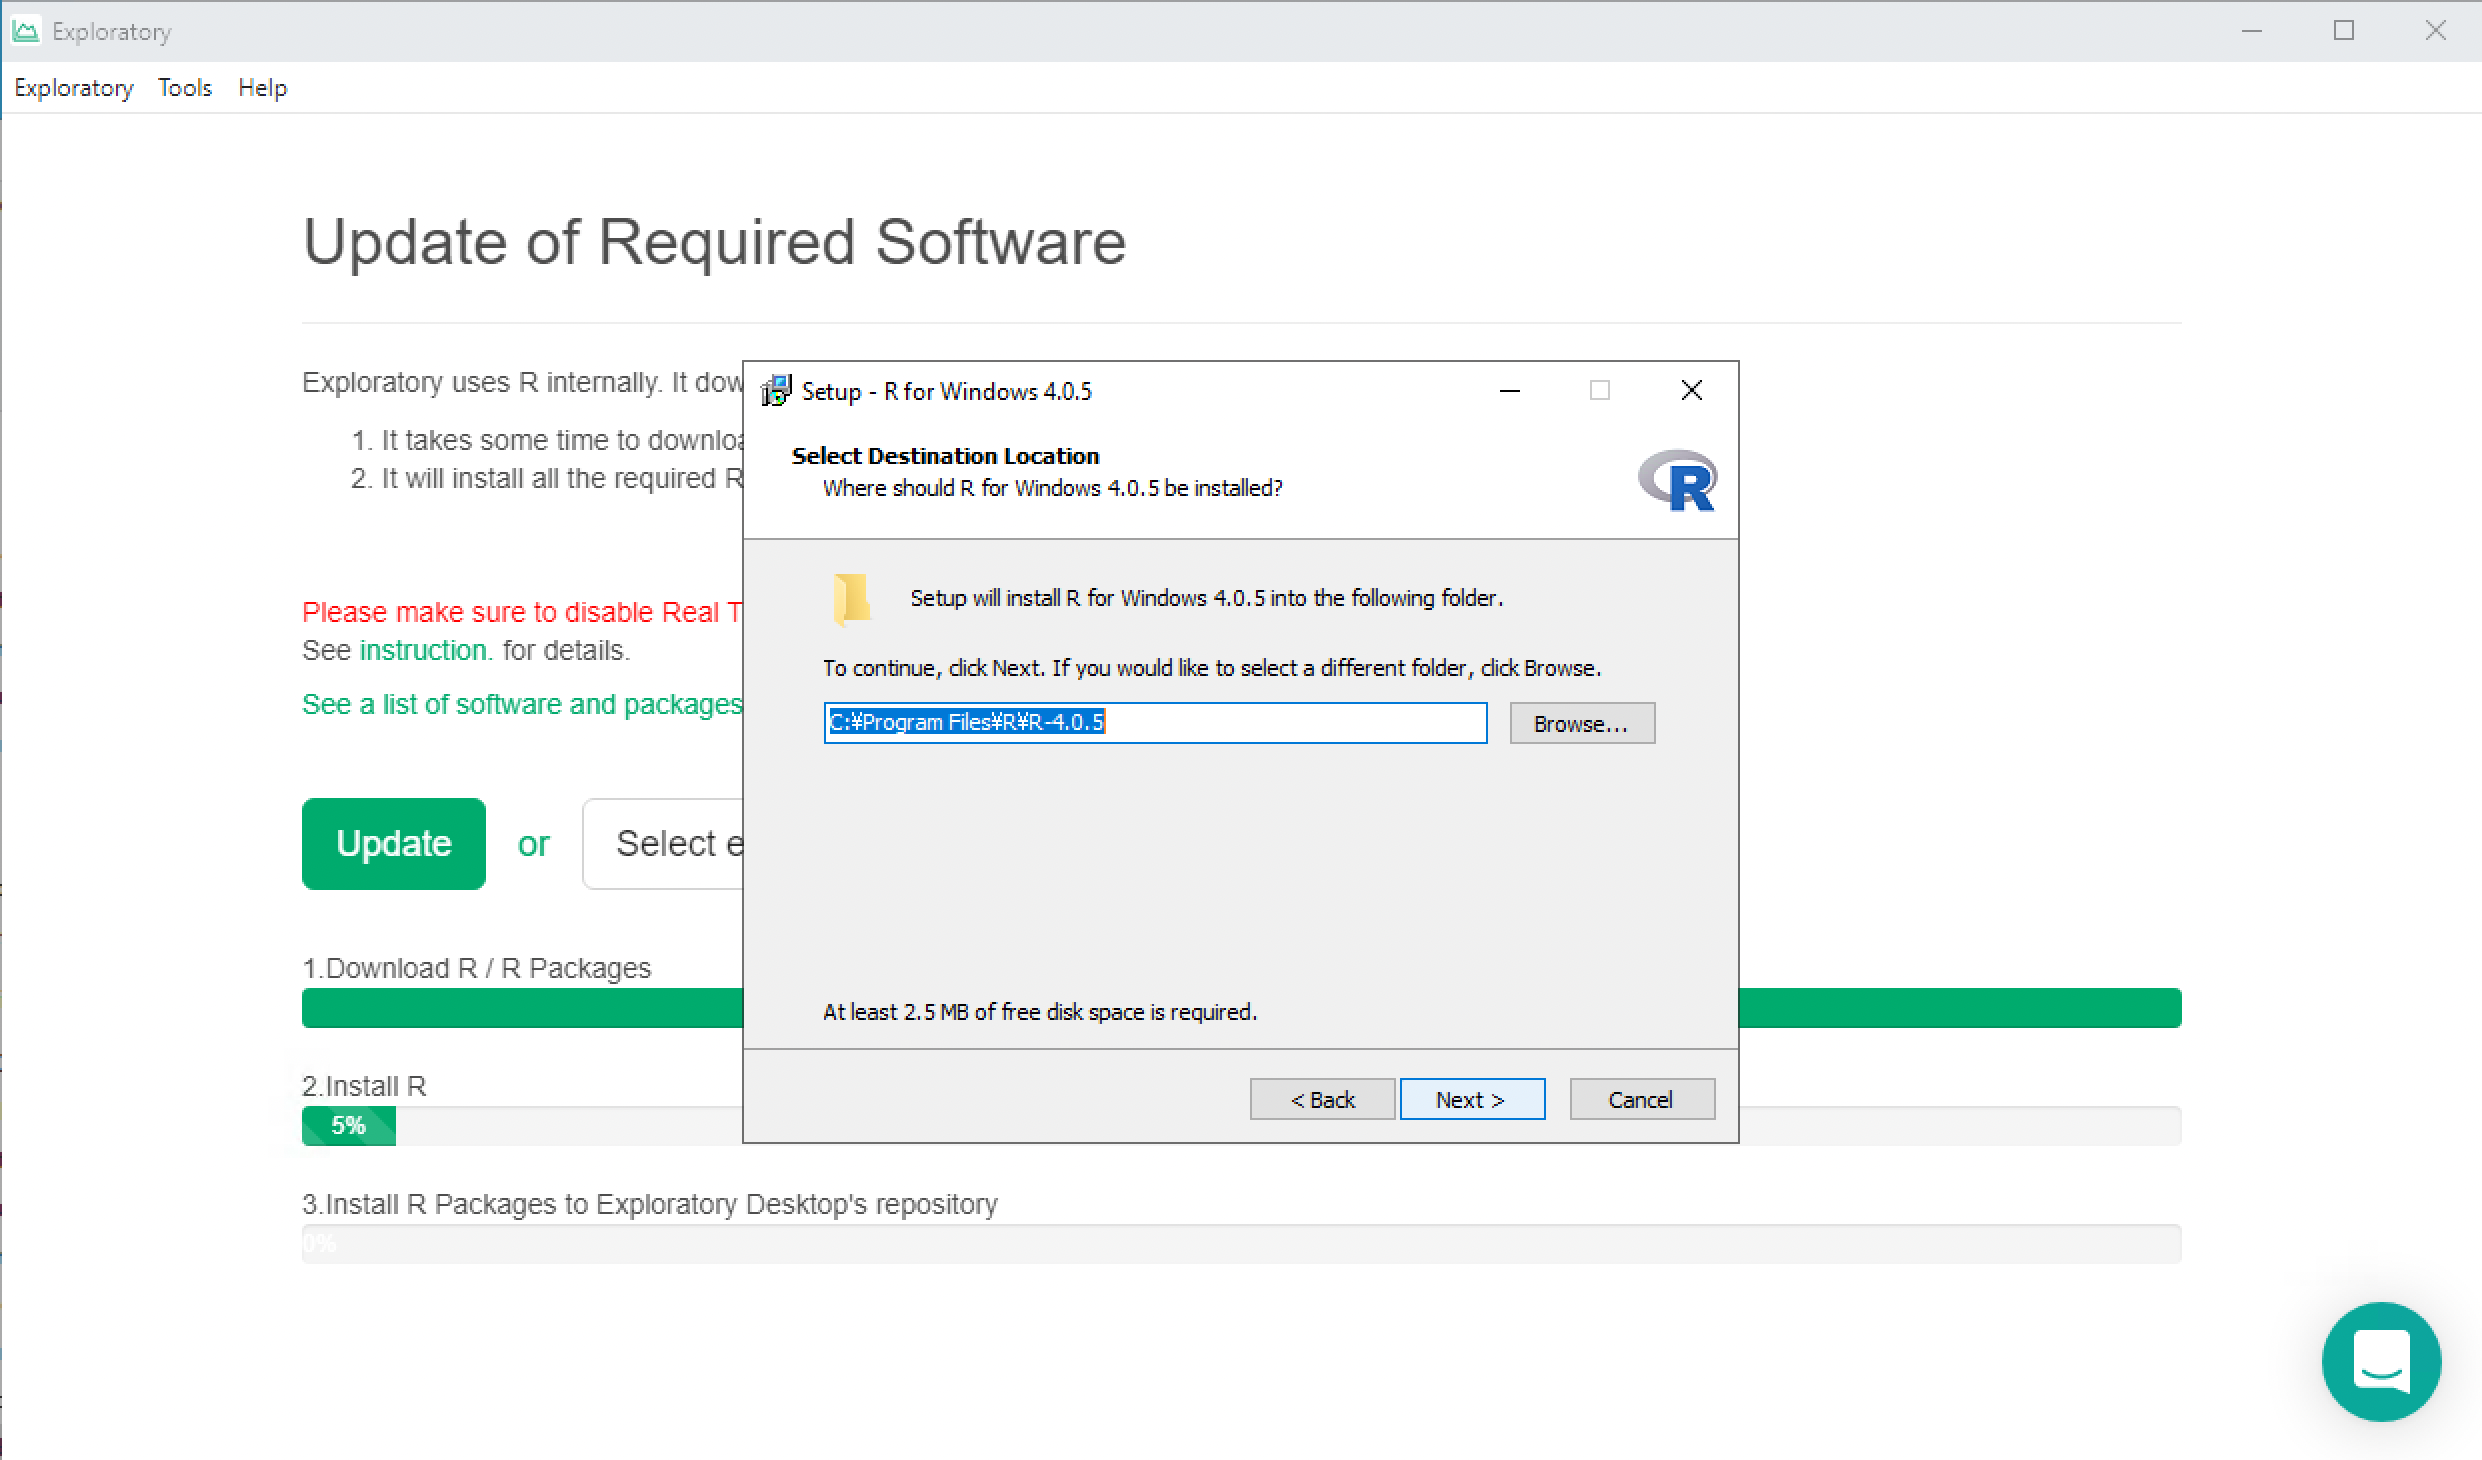Open the Help menu

(262, 88)
